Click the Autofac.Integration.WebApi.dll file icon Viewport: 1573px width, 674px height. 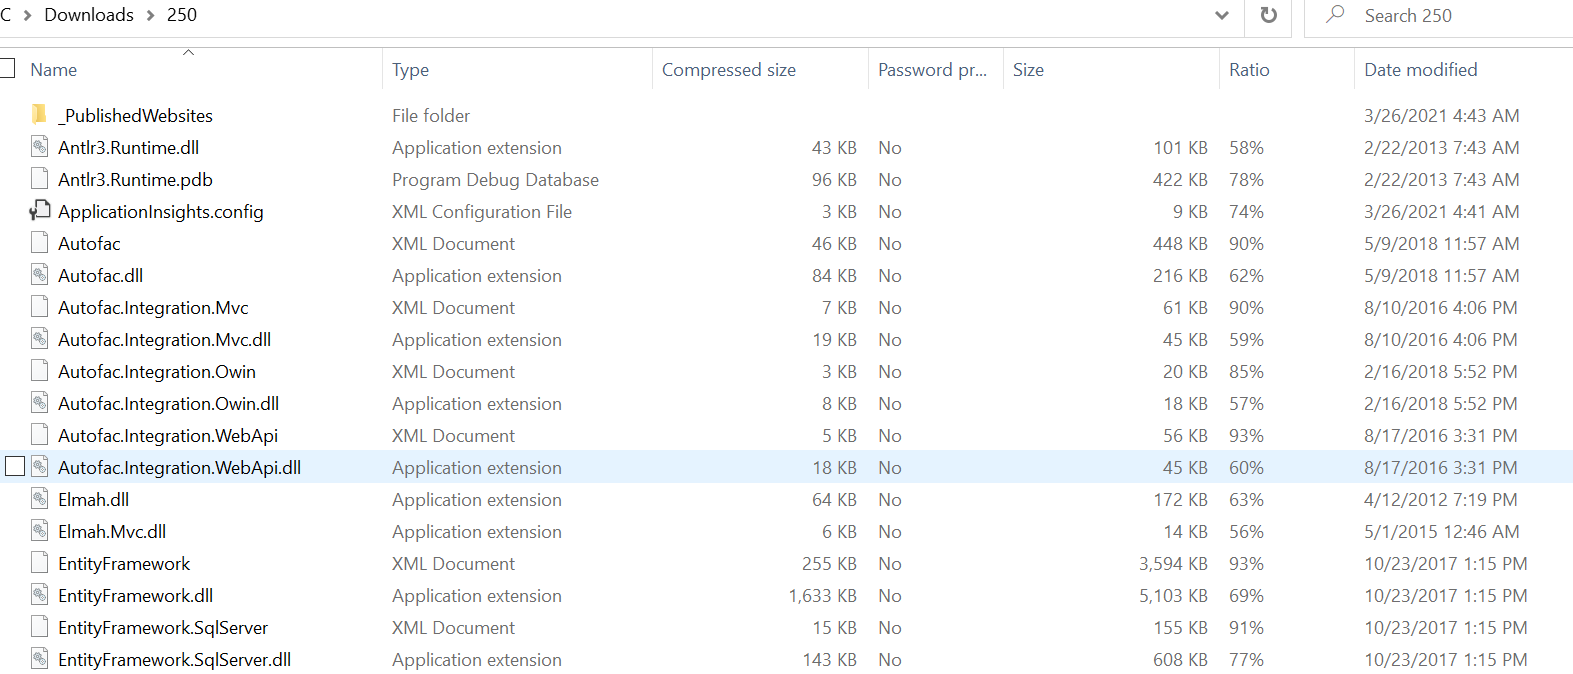coord(39,467)
